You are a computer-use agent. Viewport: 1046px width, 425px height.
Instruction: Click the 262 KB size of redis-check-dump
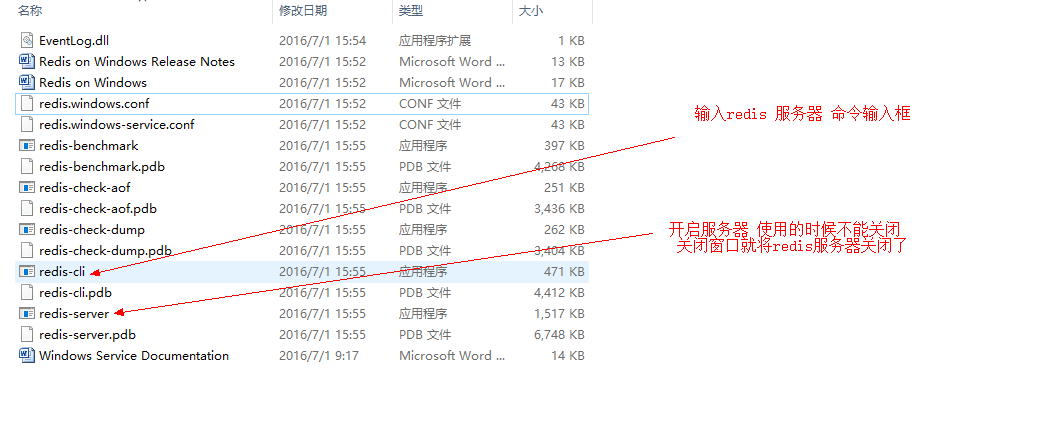tap(564, 230)
